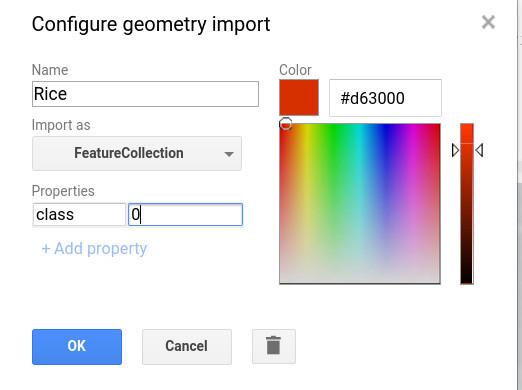This screenshot has height=390, width=522.
Task: Click the trash delete icon button
Action: (x=274, y=346)
